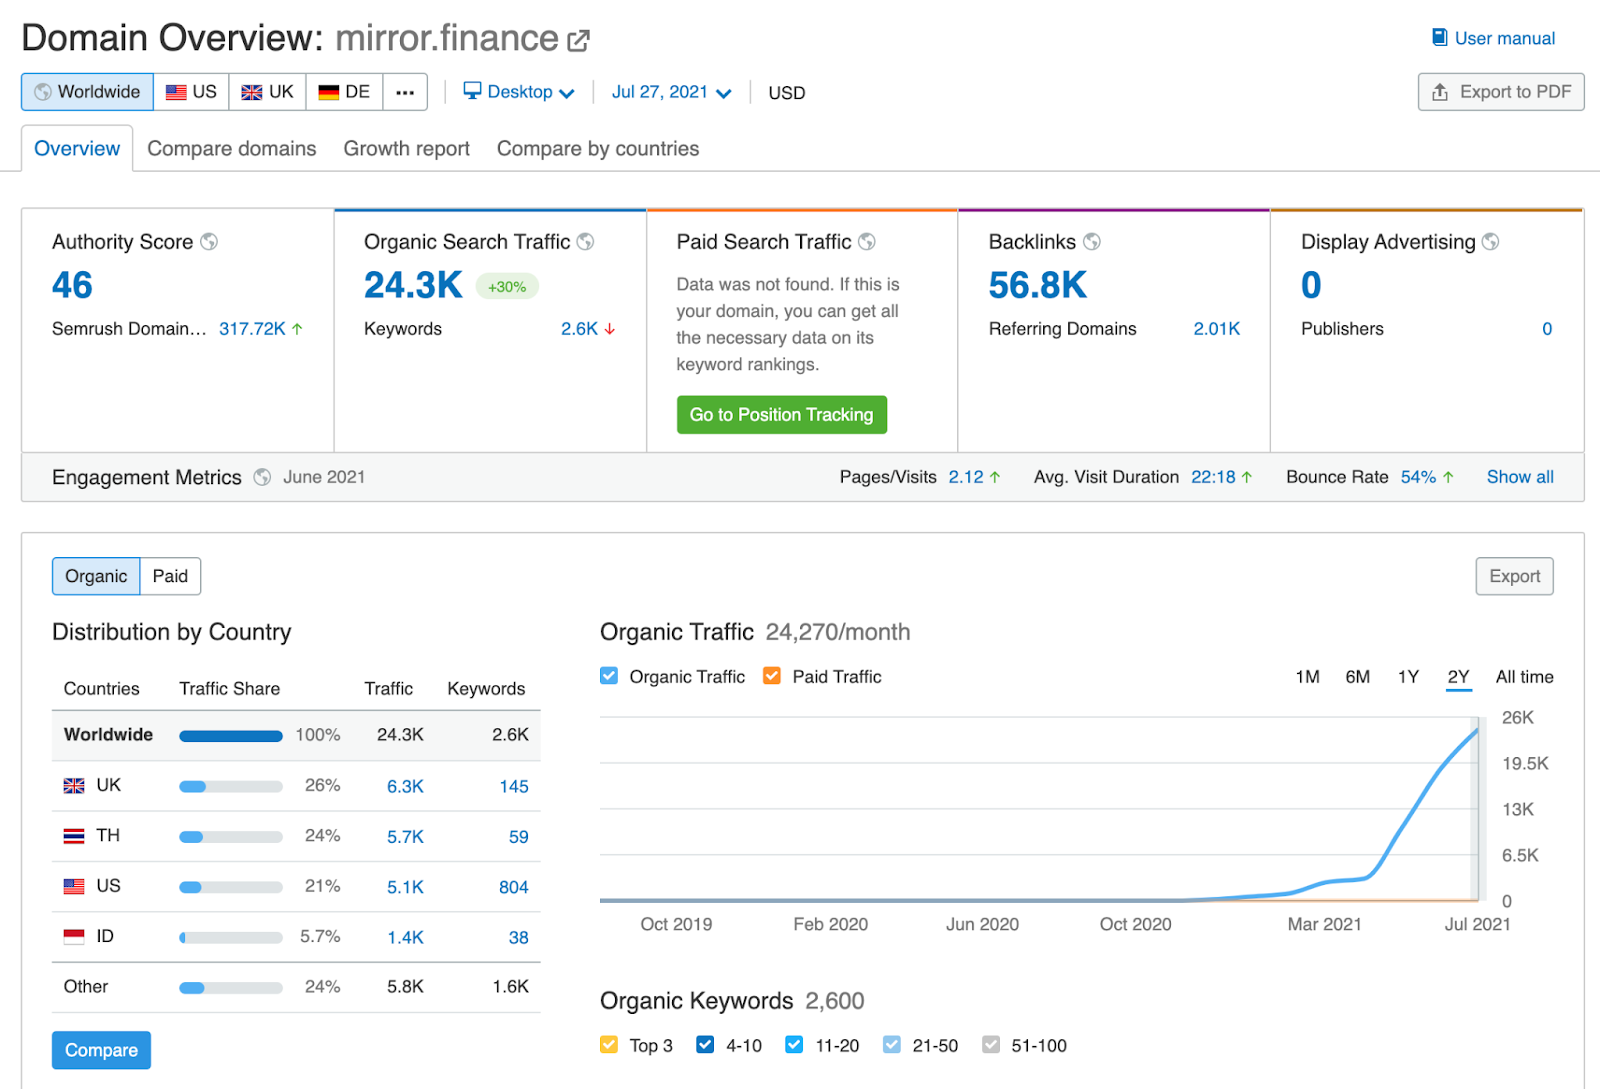Screen dimensions: 1600x1089
Task: Click Thailand flag in country table
Action: point(74,836)
